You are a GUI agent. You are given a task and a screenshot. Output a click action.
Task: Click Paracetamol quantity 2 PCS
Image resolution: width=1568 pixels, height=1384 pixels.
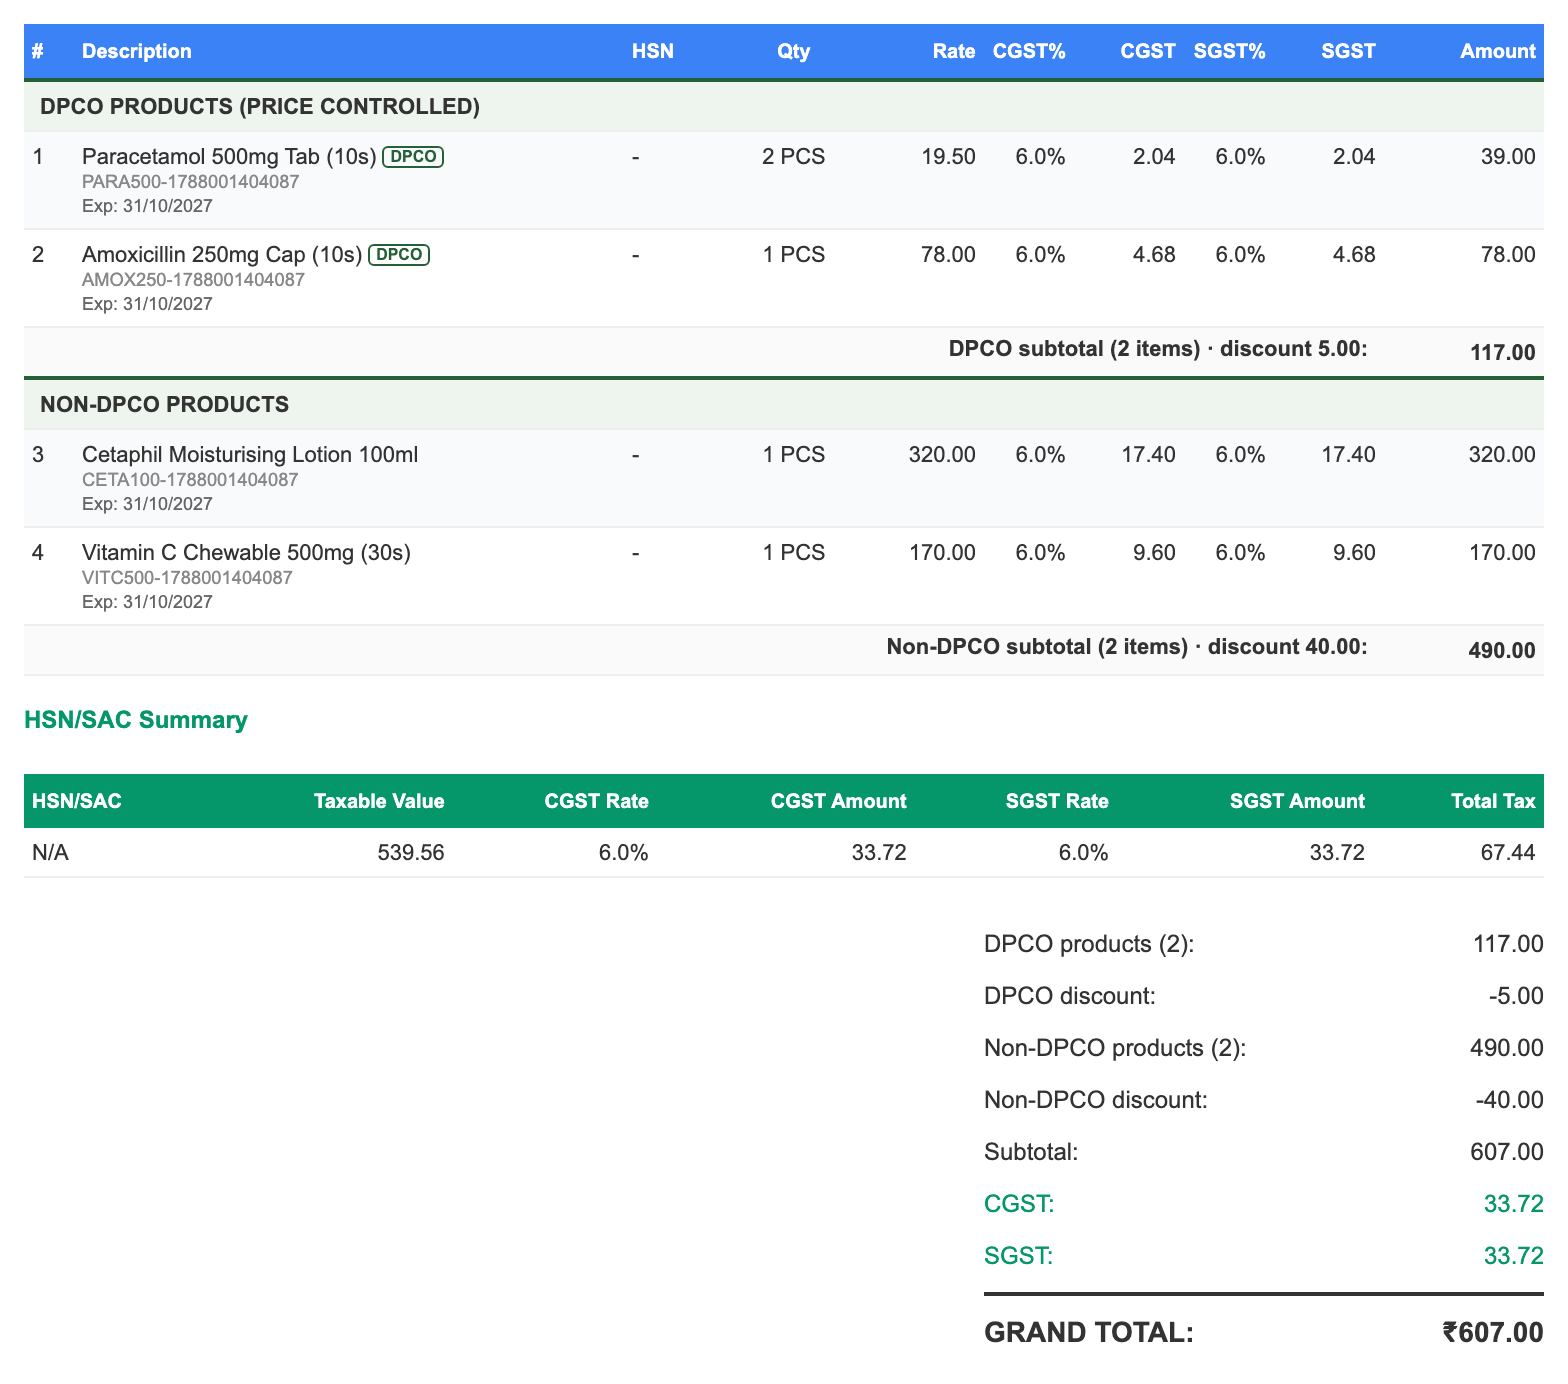coord(794,156)
